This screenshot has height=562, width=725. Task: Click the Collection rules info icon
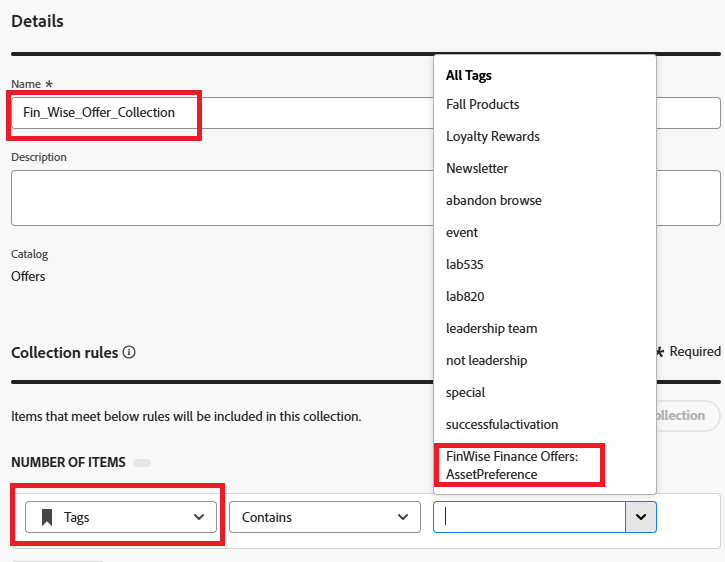point(130,353)
